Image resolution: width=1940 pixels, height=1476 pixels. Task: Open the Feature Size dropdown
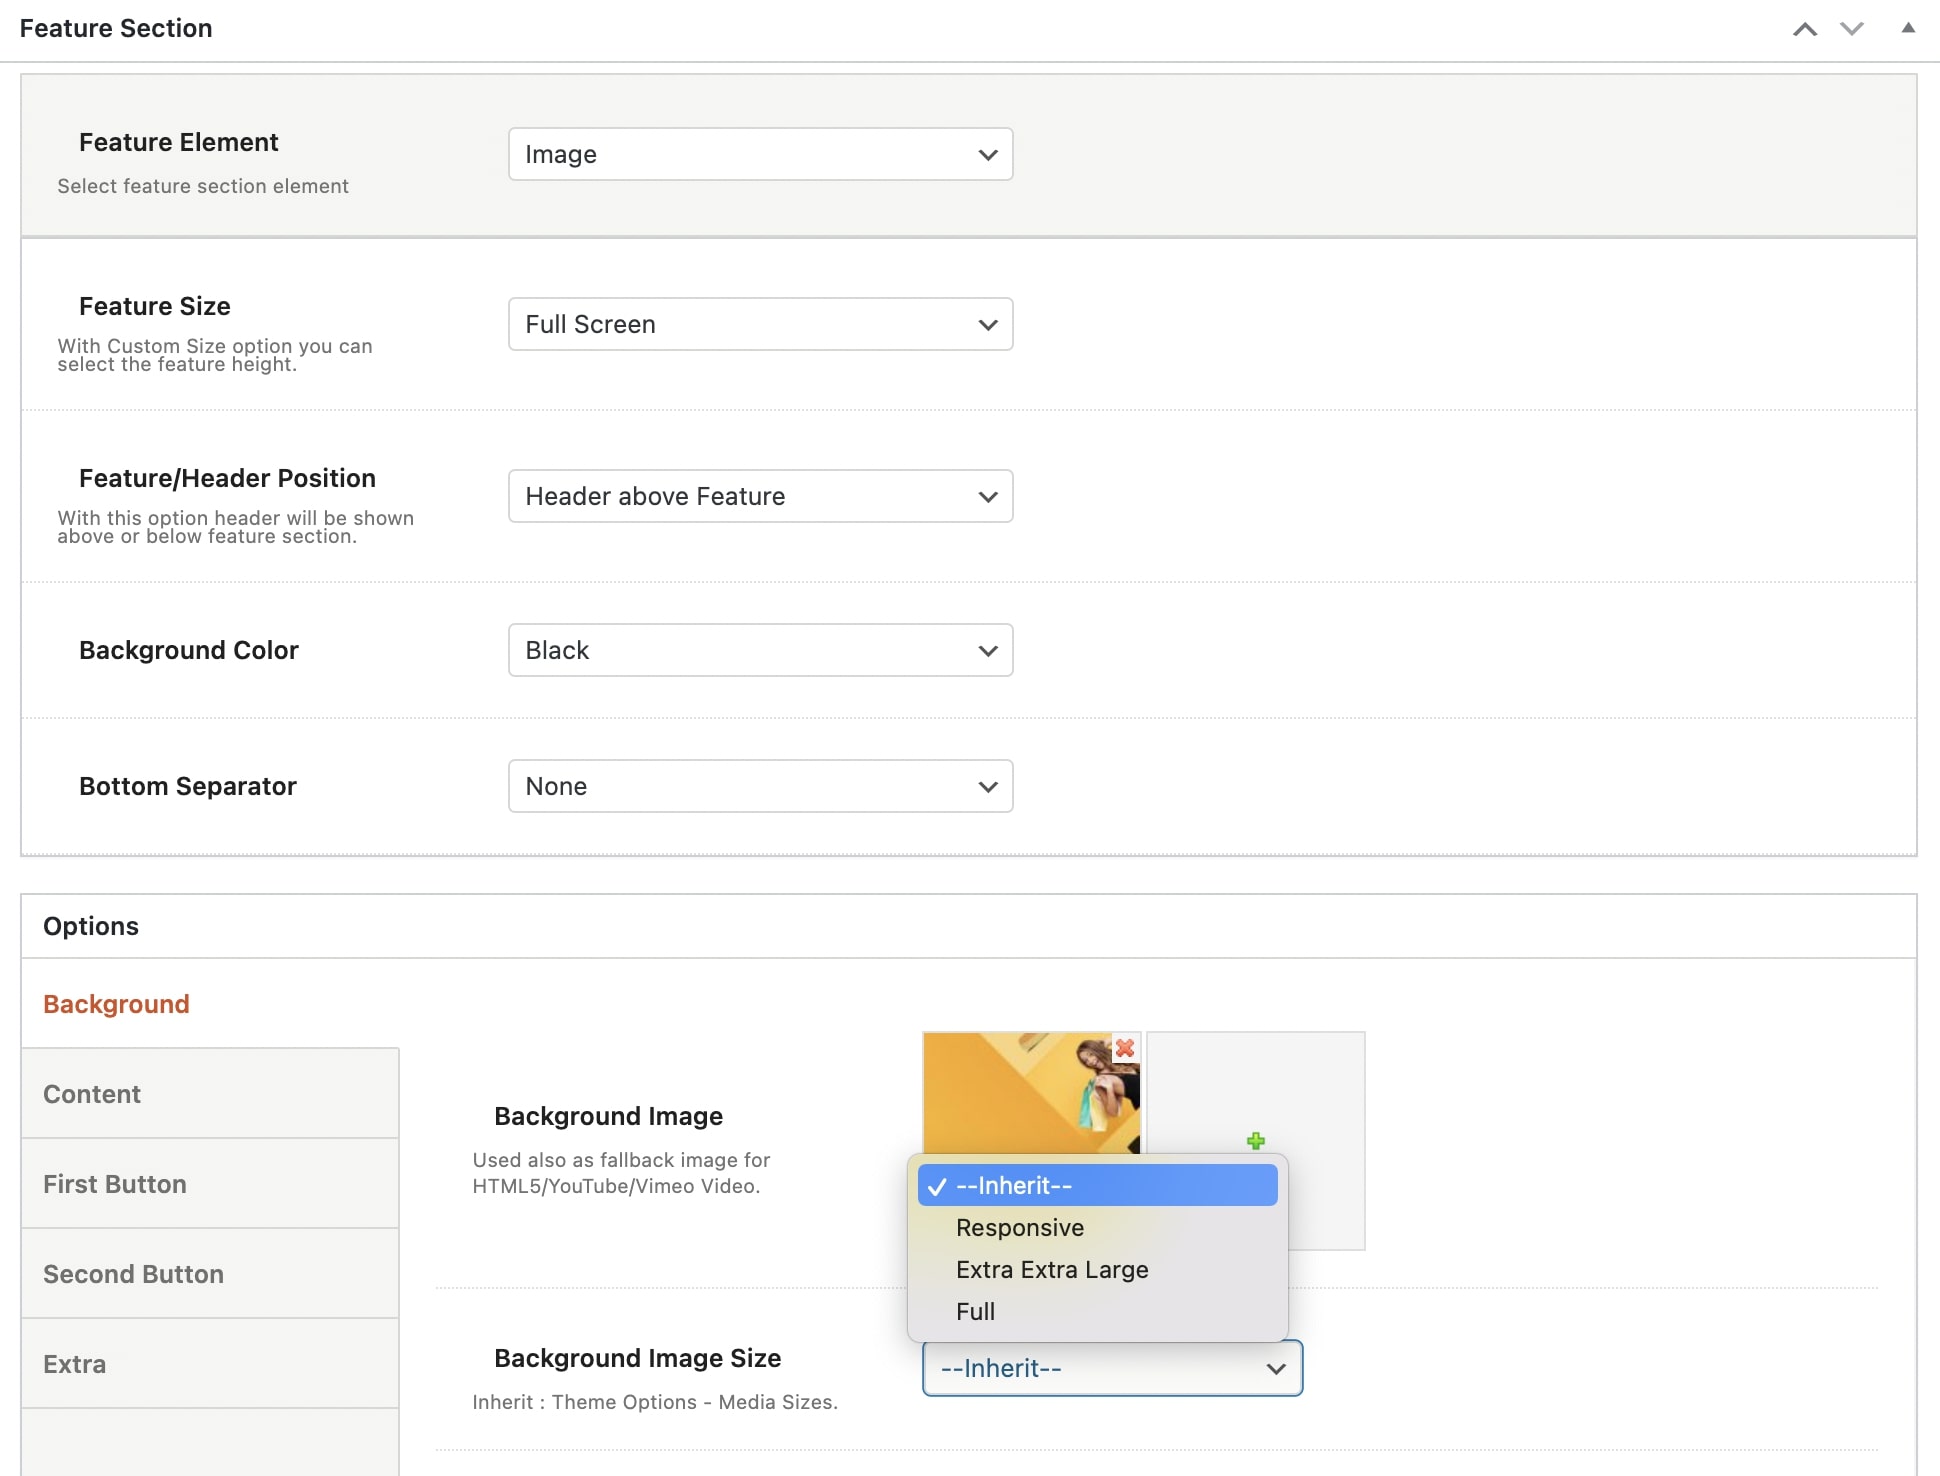coord(760,324)
